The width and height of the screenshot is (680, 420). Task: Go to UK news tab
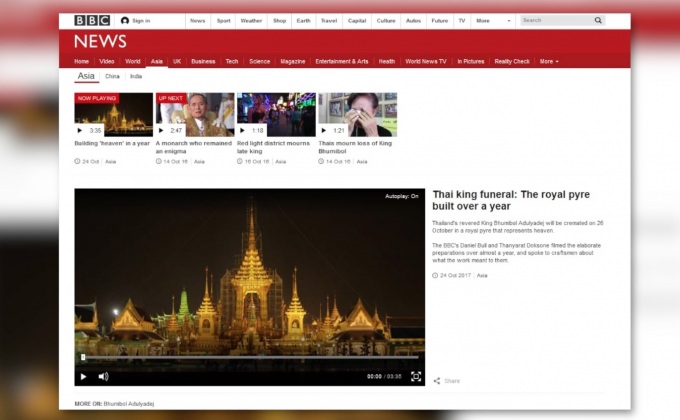[x=177, y=62]
